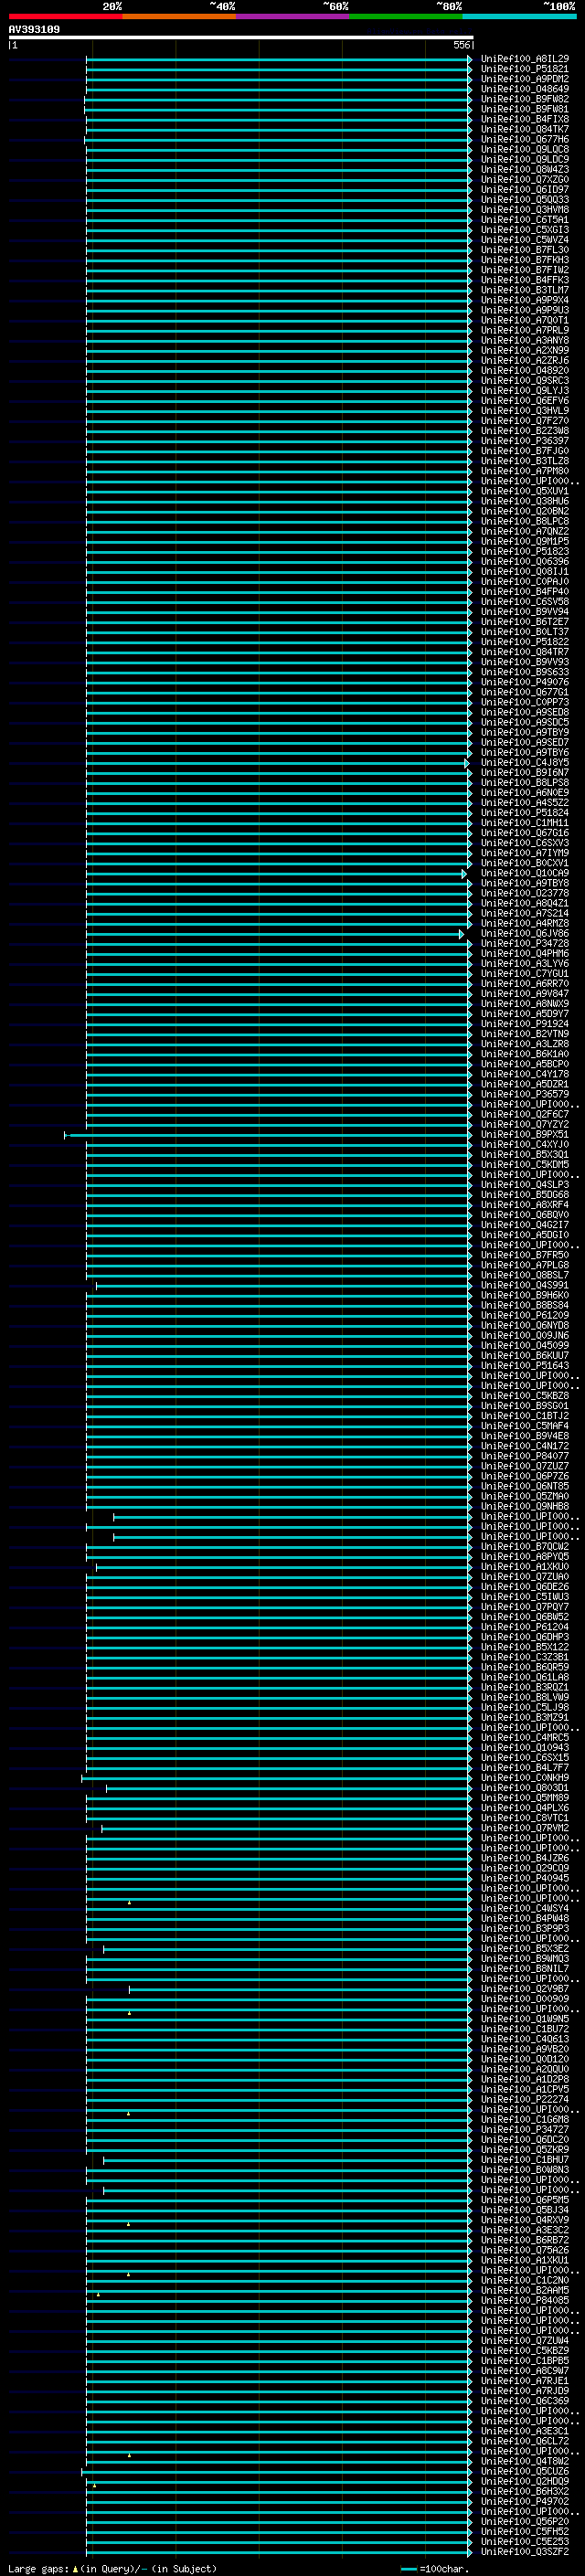The width and height of the screenshot is (585, 2576).
Task: Click the green ~80% identity legend segment
Action: tap(406, 16)
